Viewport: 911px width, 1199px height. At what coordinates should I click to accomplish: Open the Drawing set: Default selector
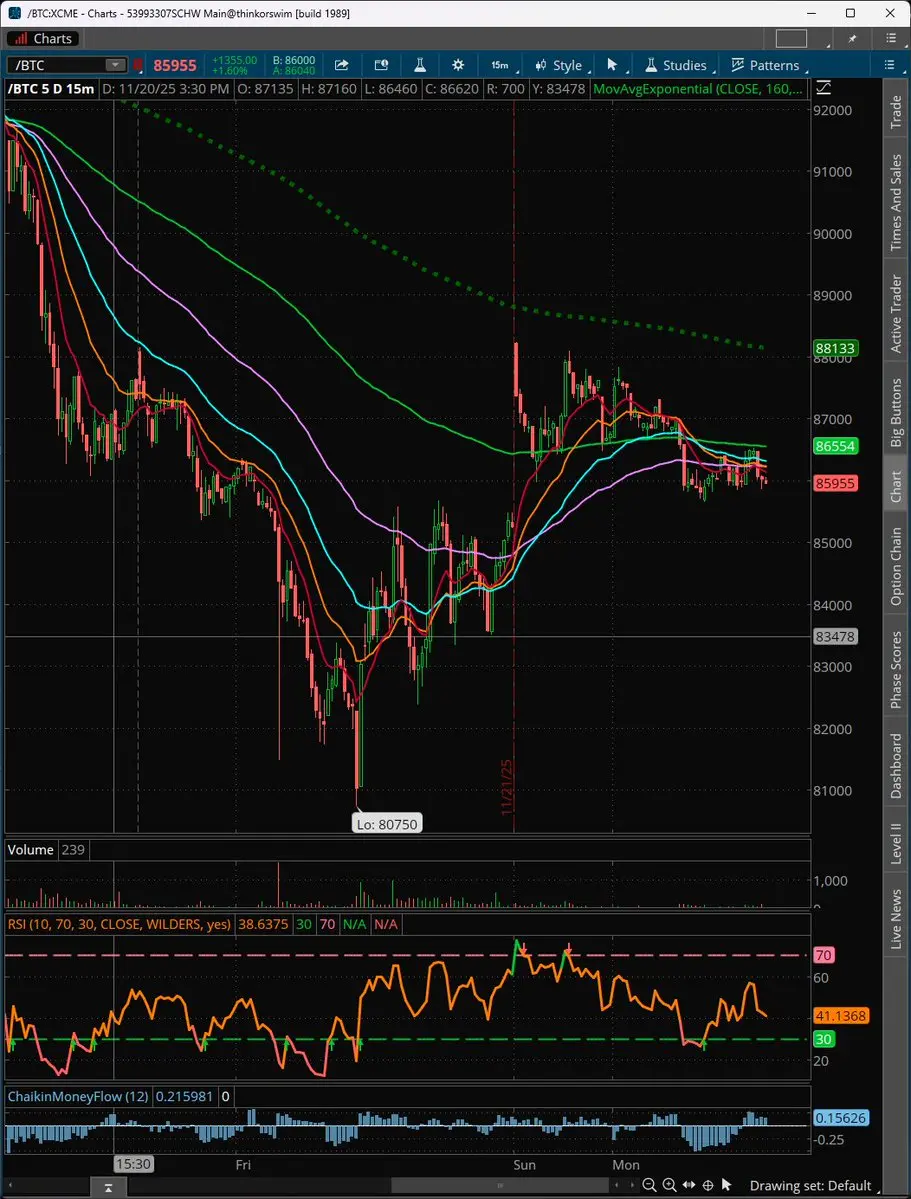click(817, 1185)
